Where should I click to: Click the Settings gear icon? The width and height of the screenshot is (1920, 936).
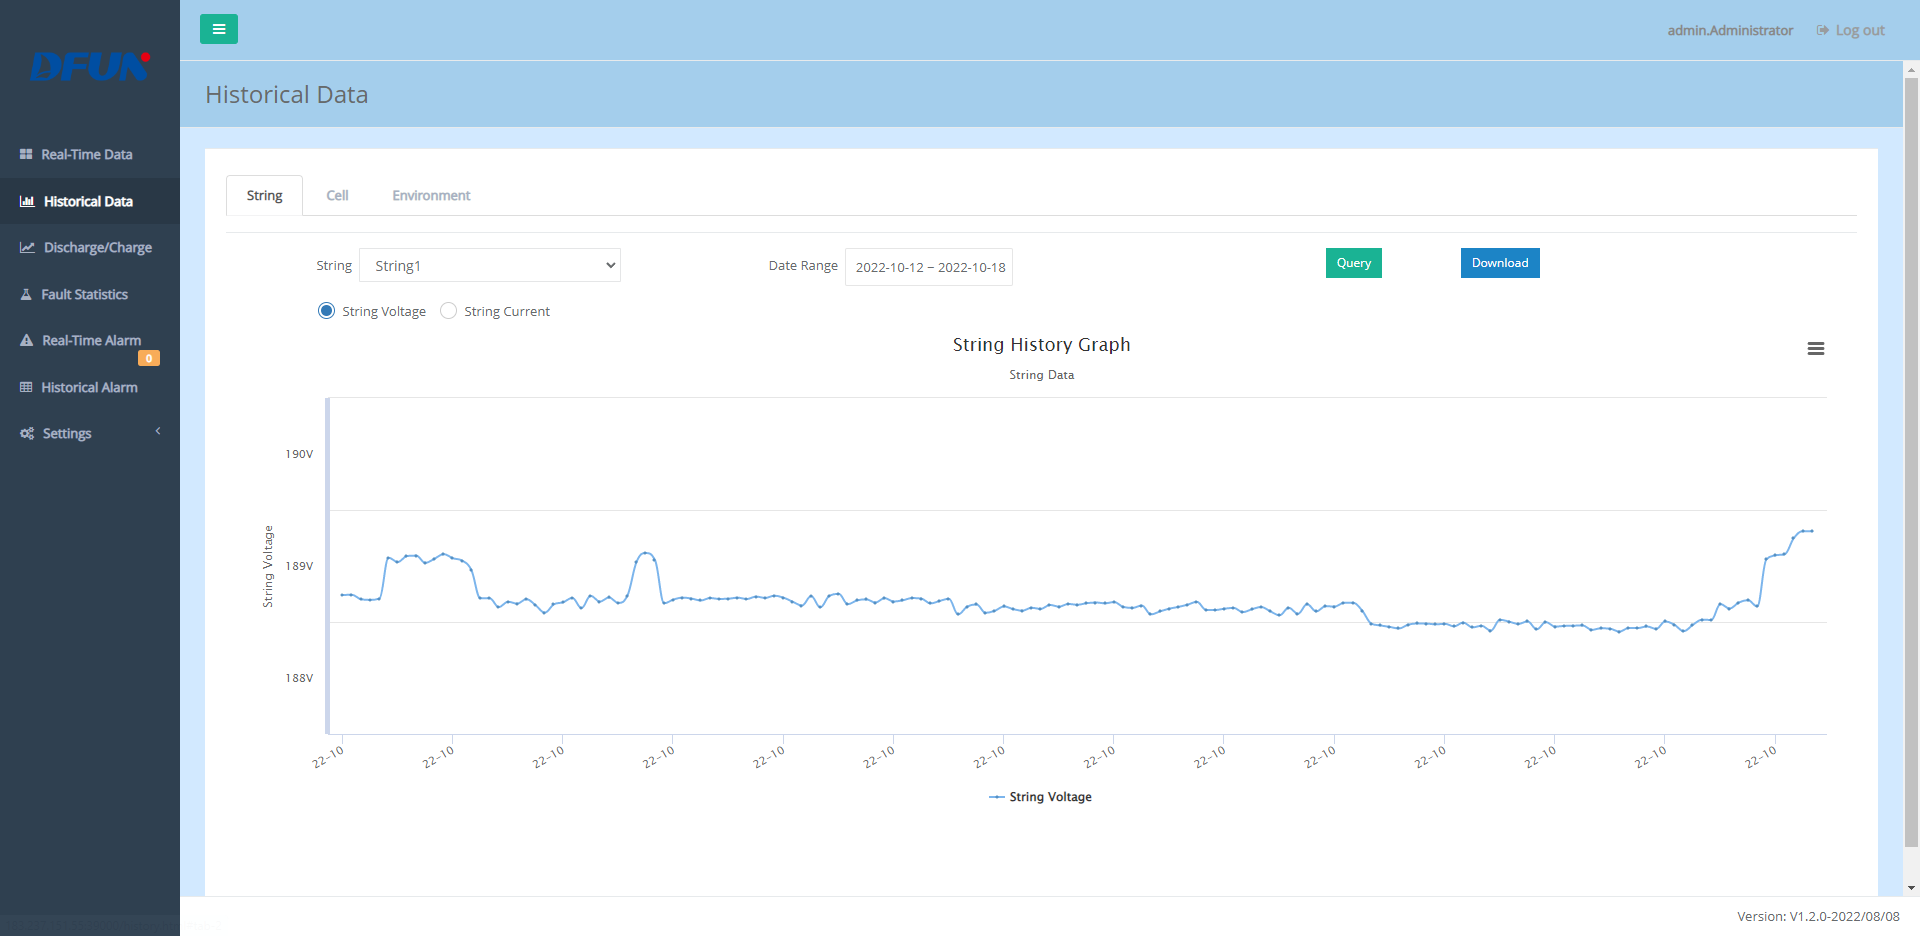pyautogui.click(x=25, y=433)
